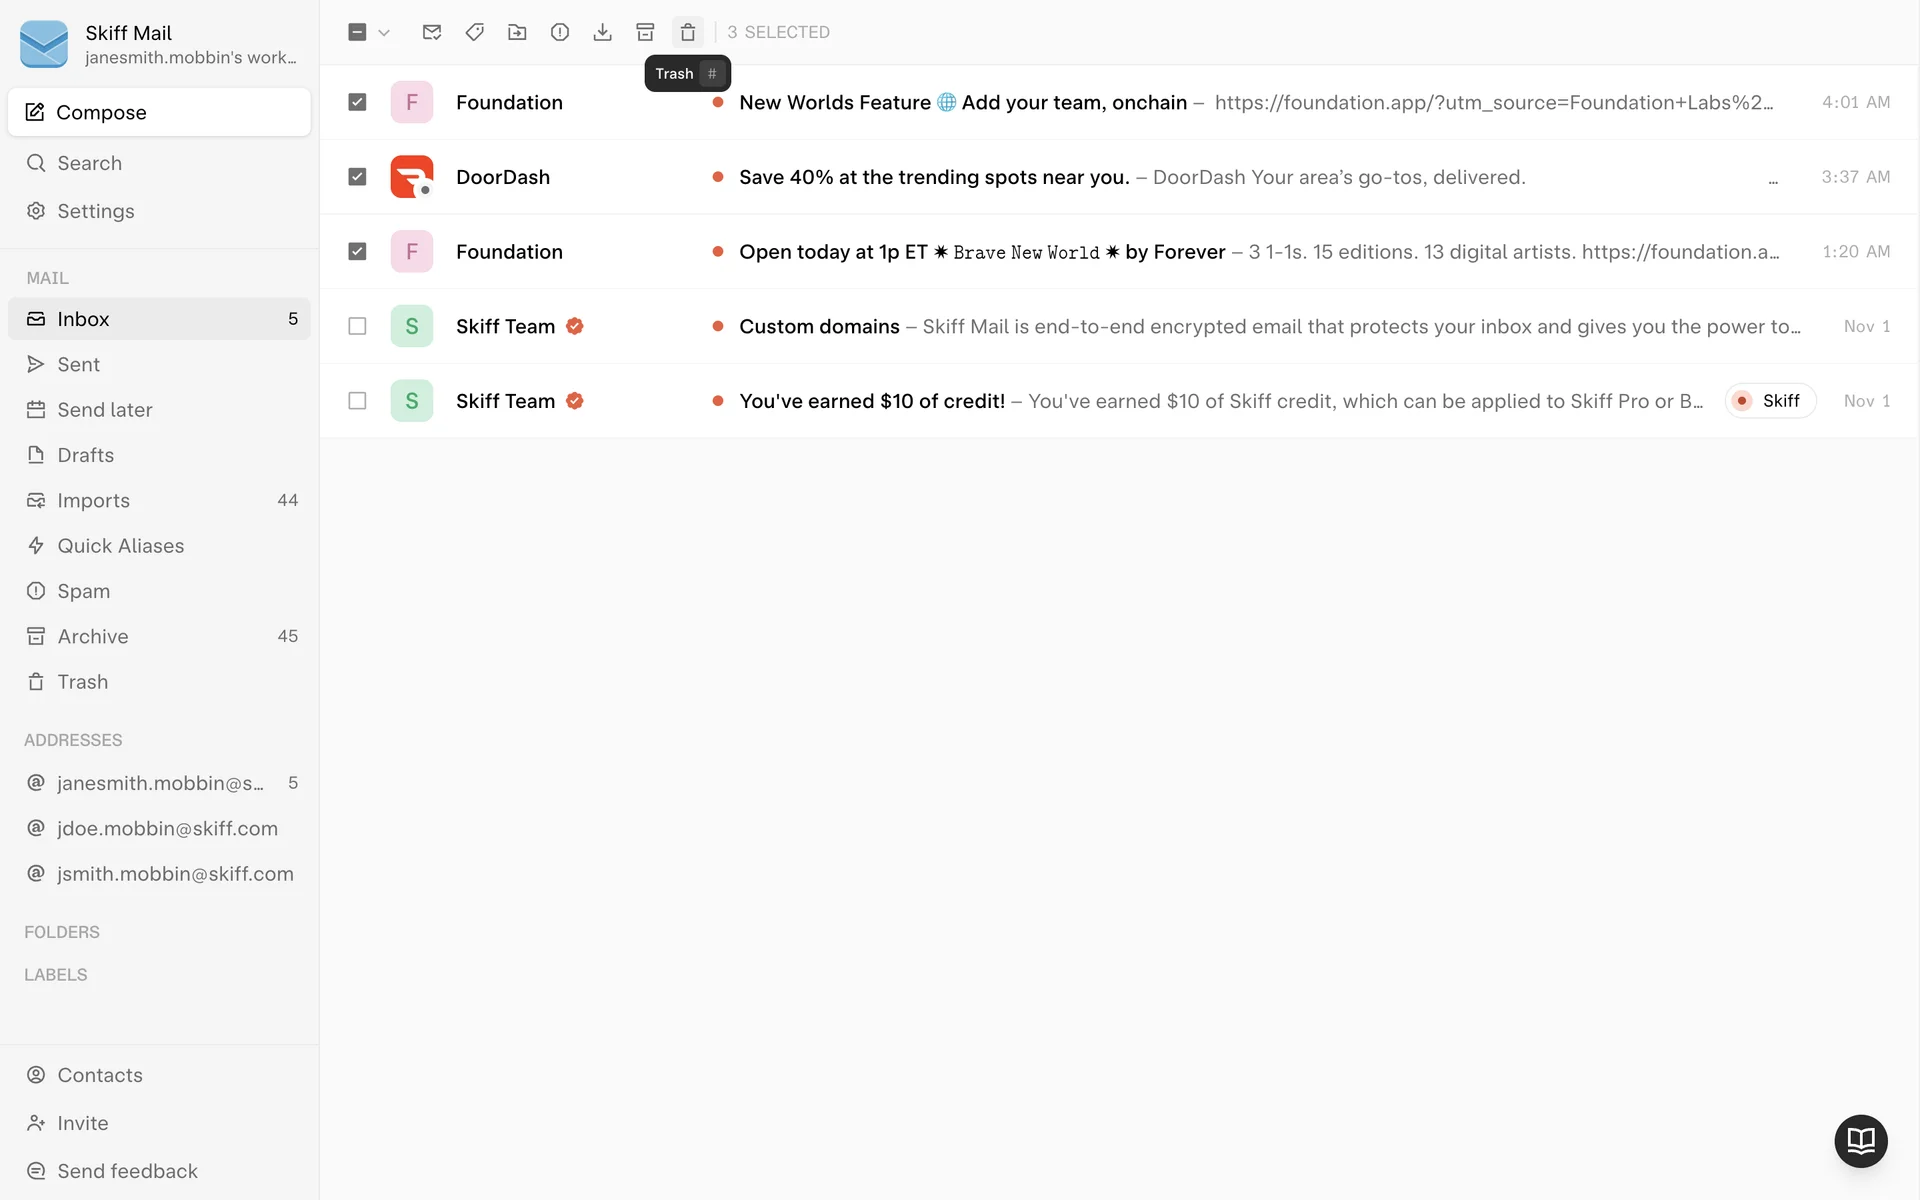The height and width of the screenshot is (1200, 1920).
Task: Click the Skiff label's red color dot
Action: [1742, 401]
